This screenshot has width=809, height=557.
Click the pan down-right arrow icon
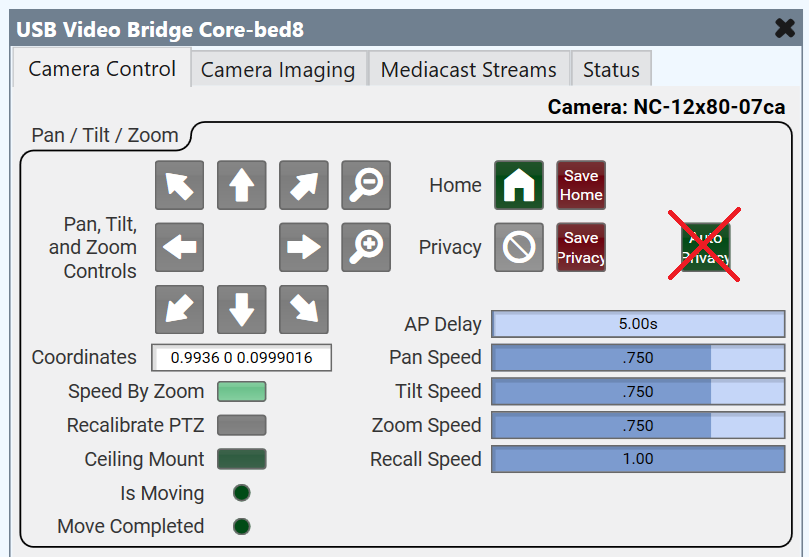304,309
